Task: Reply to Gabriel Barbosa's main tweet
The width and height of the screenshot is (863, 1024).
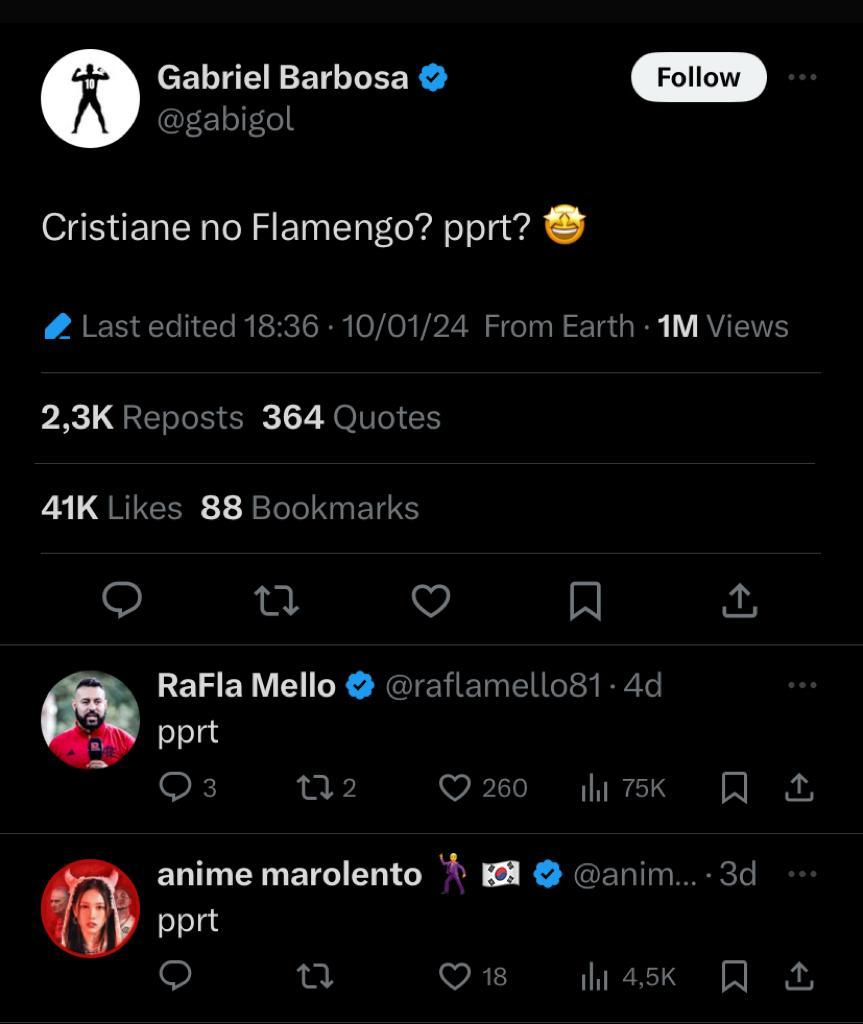Action: tap(122, 600)
